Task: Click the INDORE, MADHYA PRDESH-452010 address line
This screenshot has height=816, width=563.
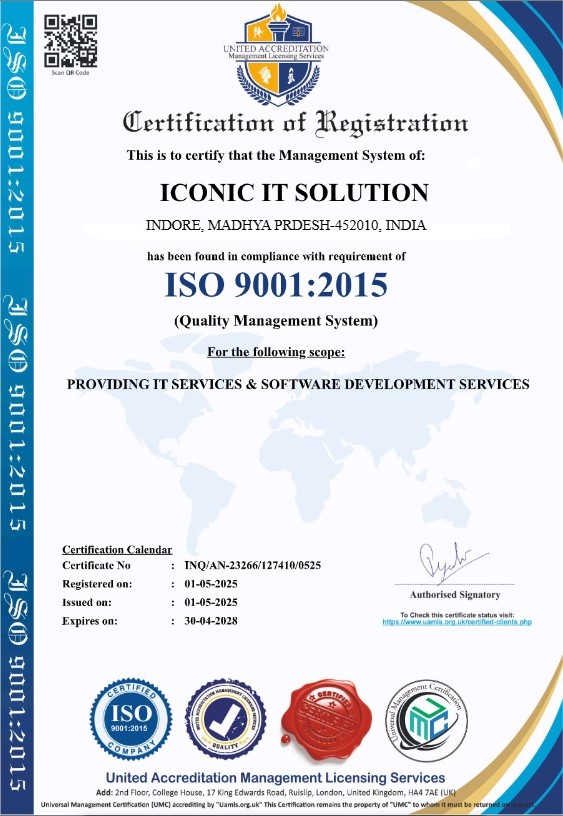Action: tap(286, 225)
